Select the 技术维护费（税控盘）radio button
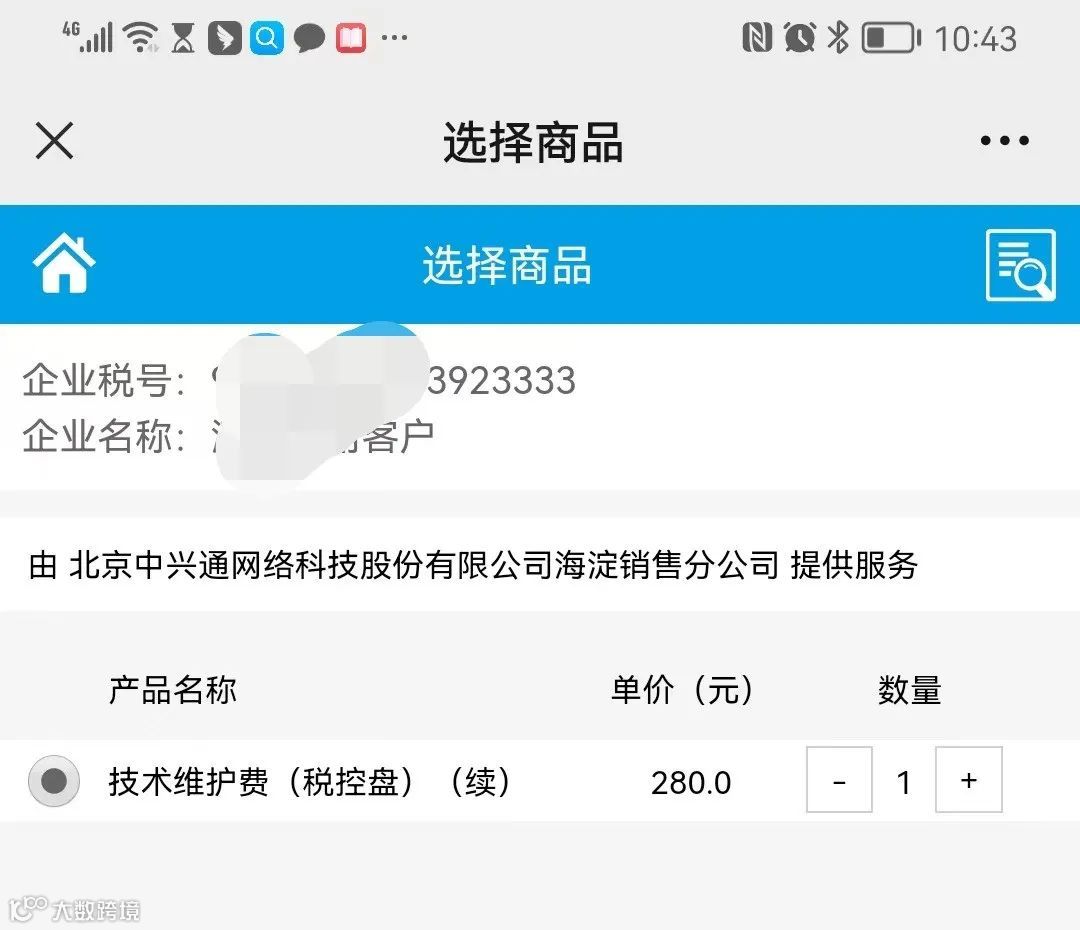 pyautogui.click(x=54, y=781)
